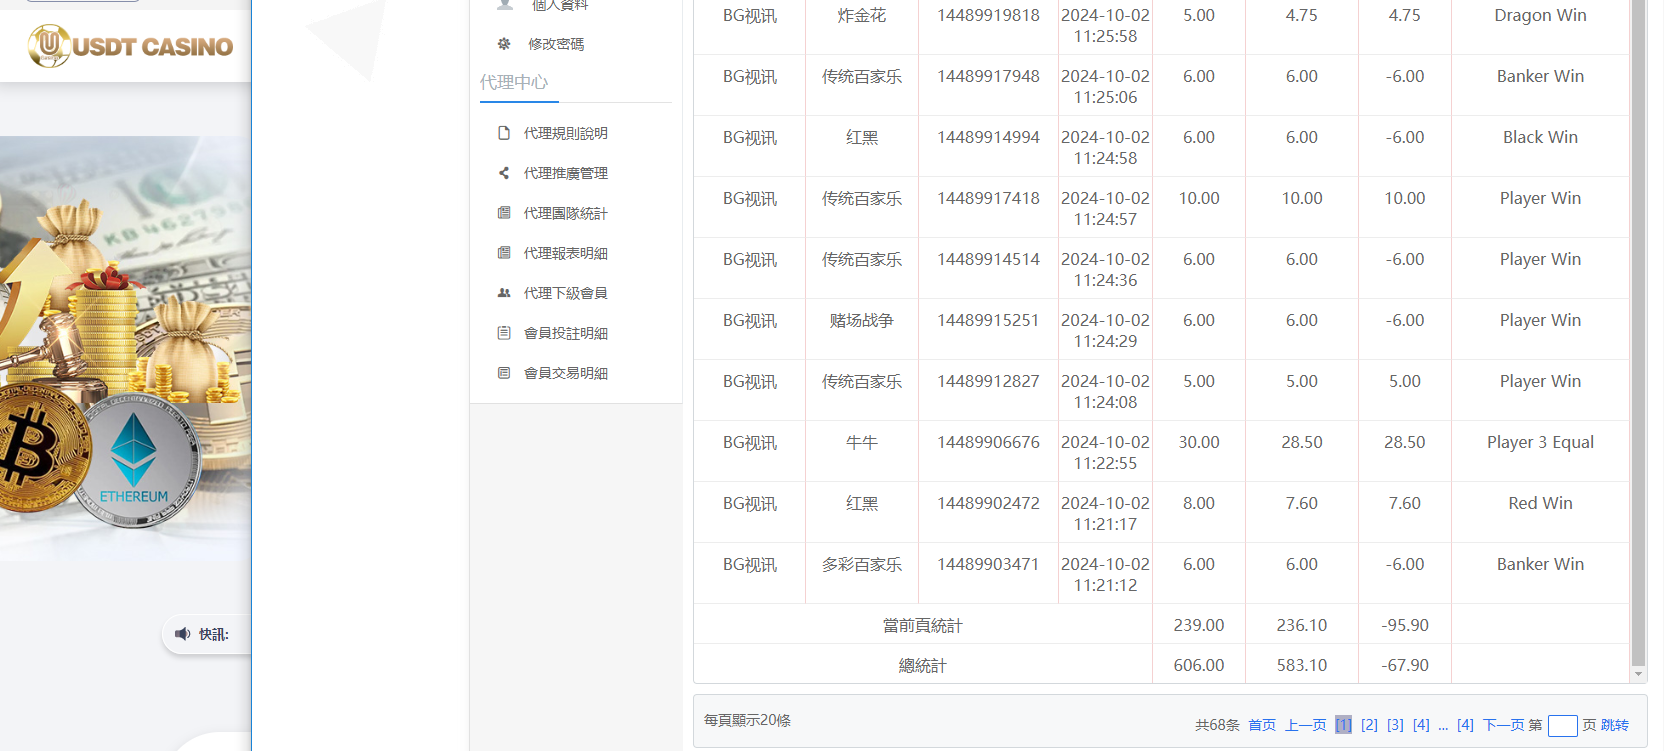Click the 當前頁統計 row label

coord(922,625)
